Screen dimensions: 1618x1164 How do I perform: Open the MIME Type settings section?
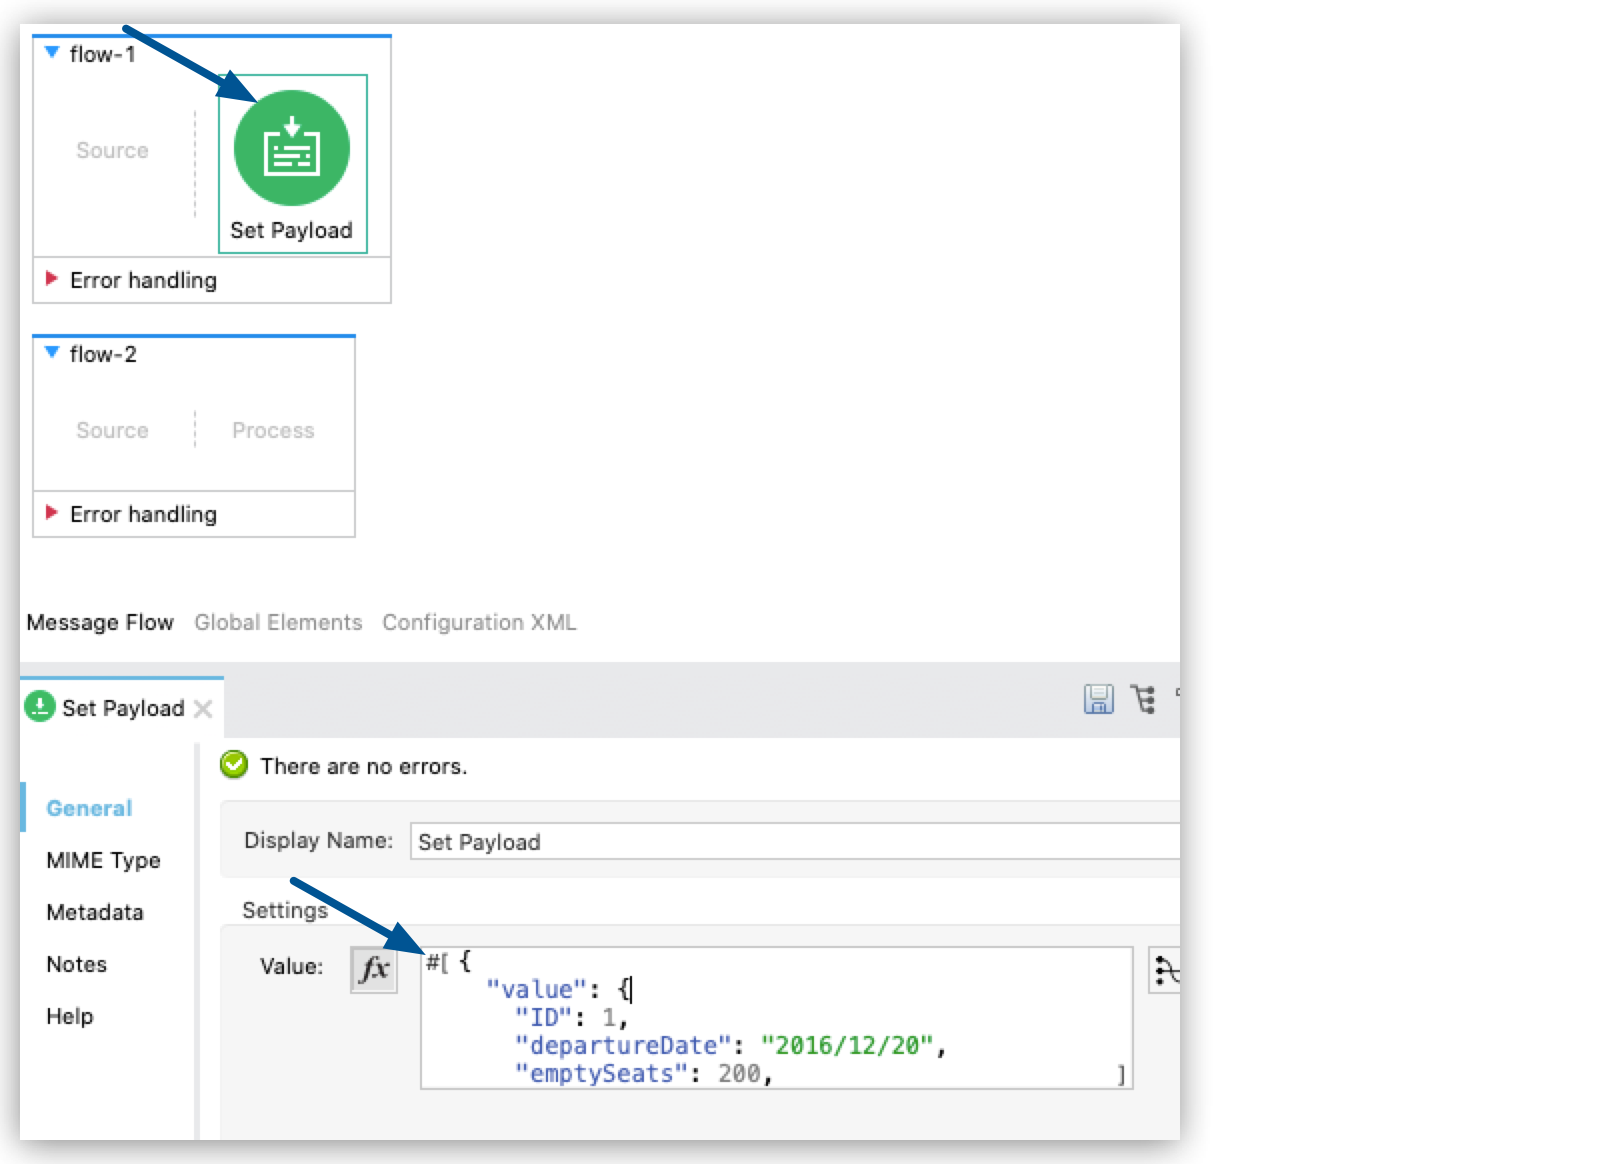103,860
